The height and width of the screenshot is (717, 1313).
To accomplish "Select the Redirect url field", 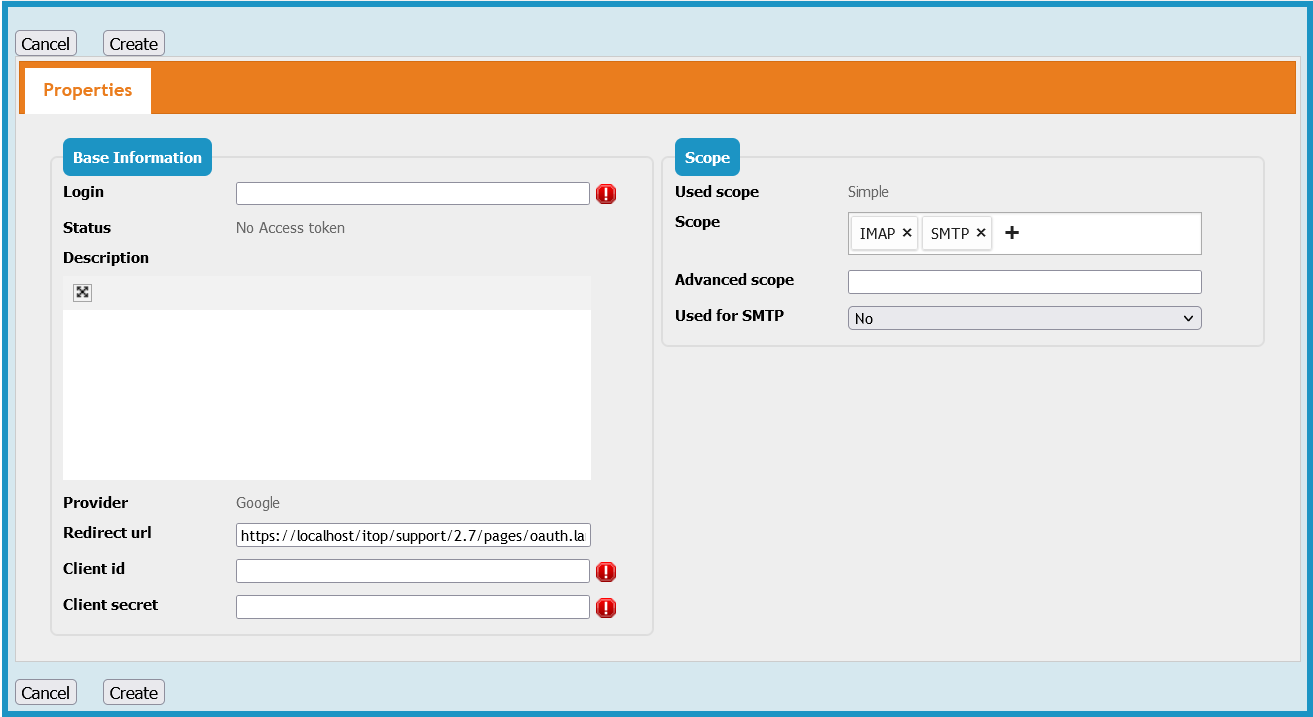I will pos(412,536).
